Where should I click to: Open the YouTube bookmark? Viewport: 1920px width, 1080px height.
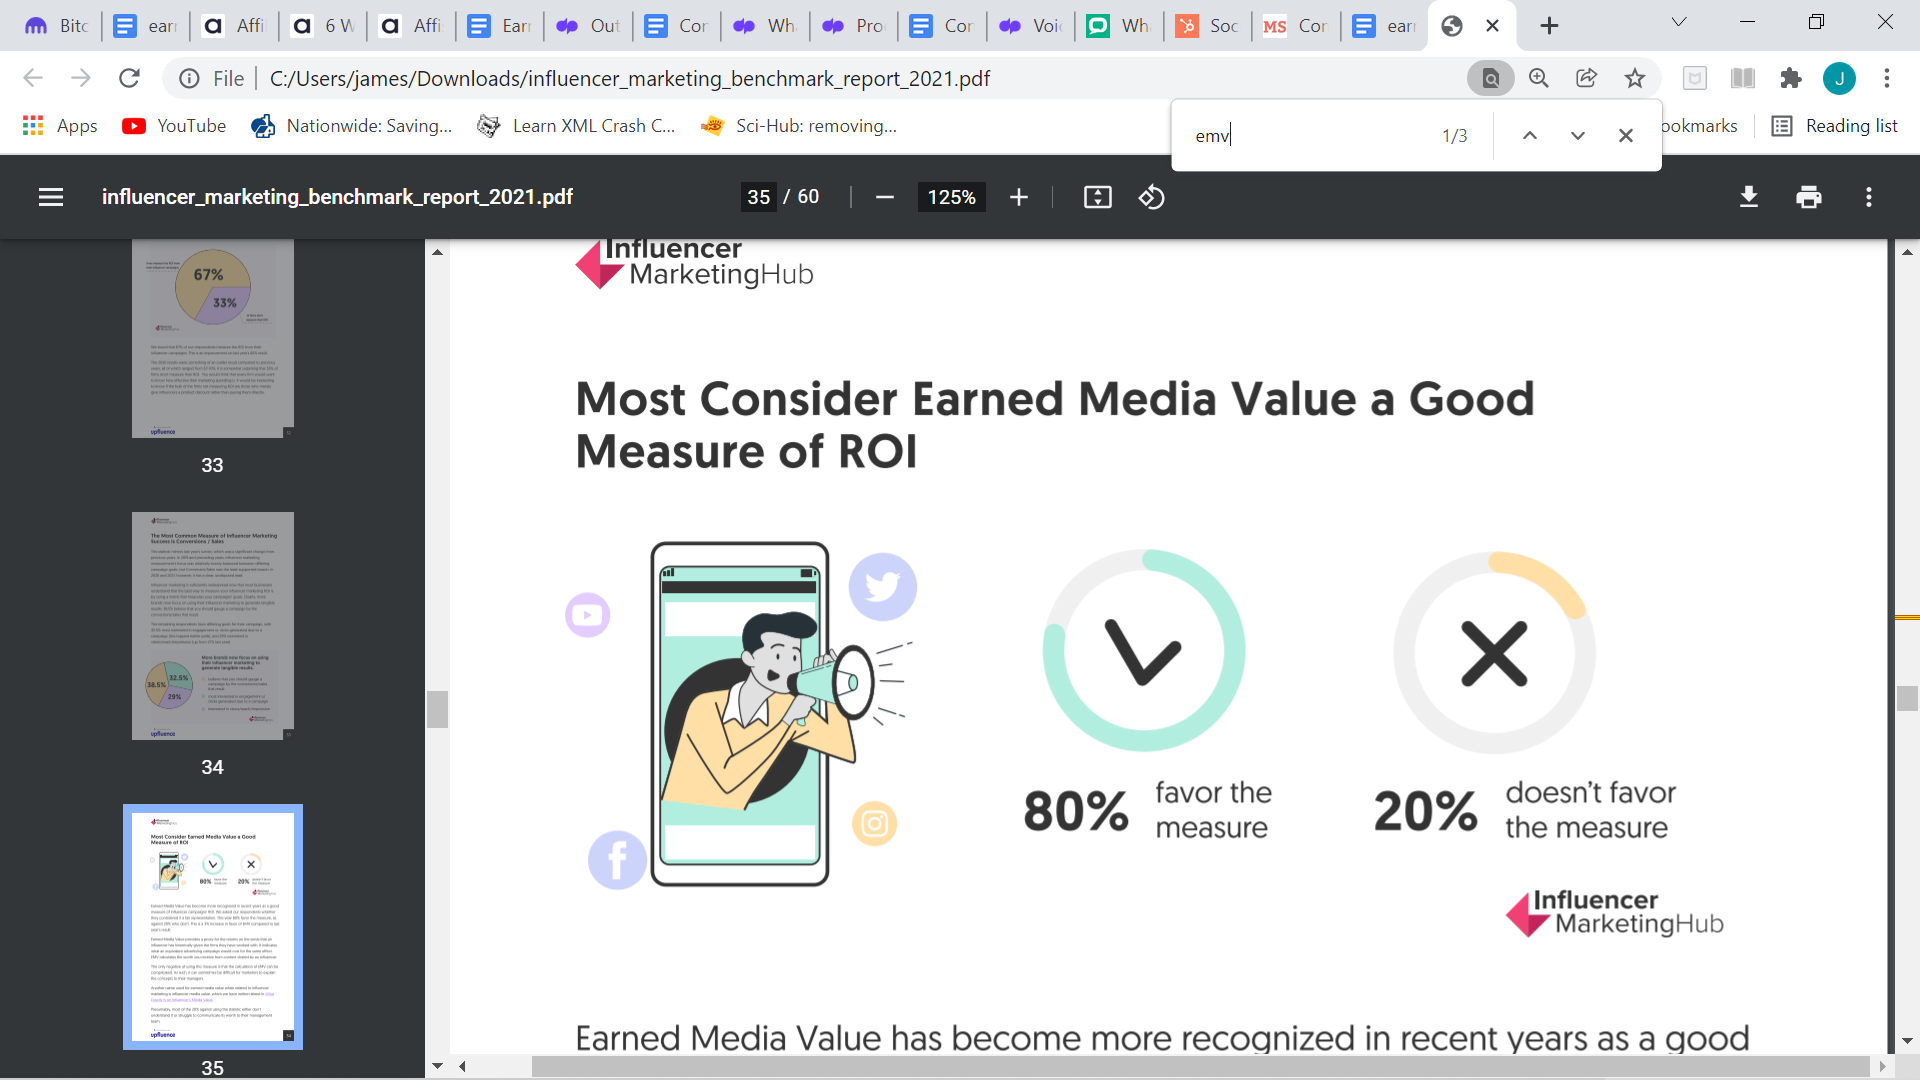point(174,126)
